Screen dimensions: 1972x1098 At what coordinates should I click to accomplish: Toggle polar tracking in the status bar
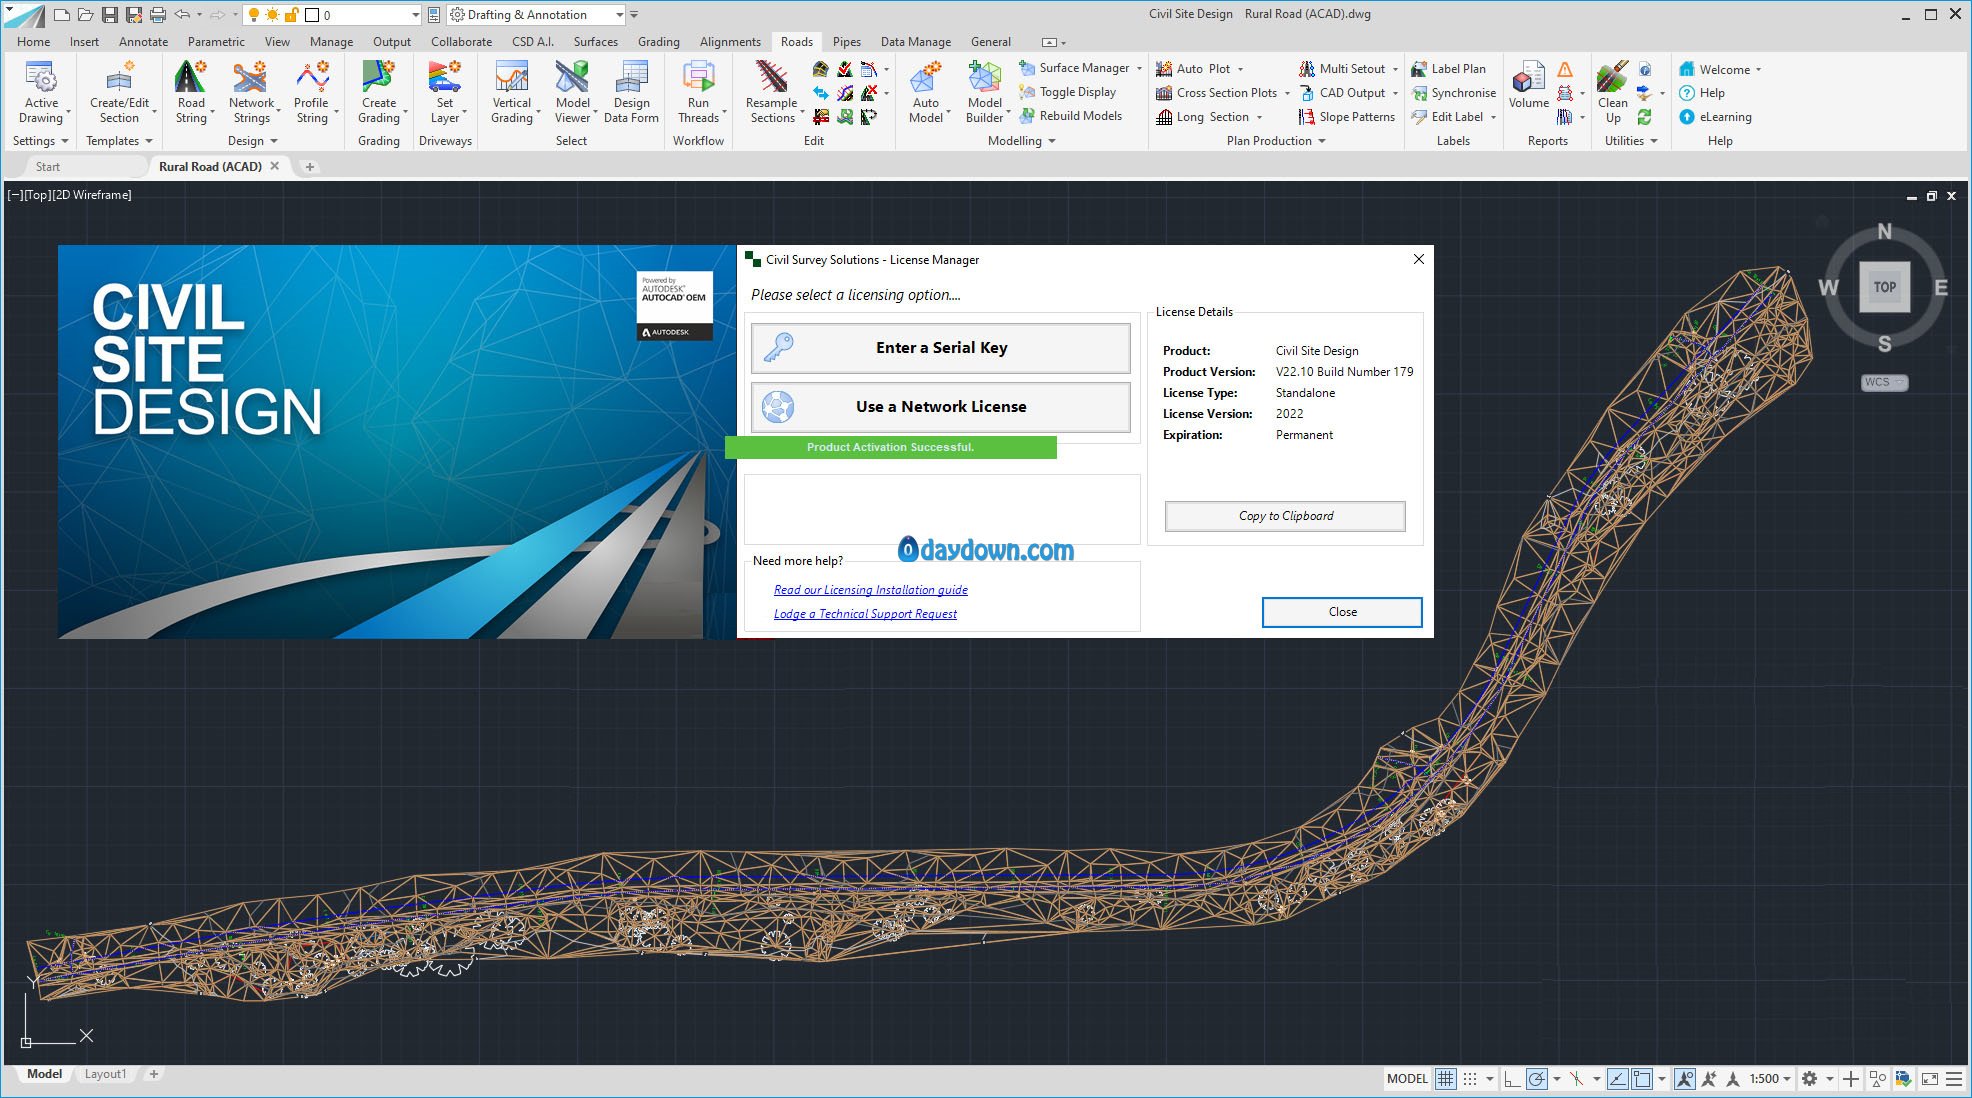point(1537,1079)
